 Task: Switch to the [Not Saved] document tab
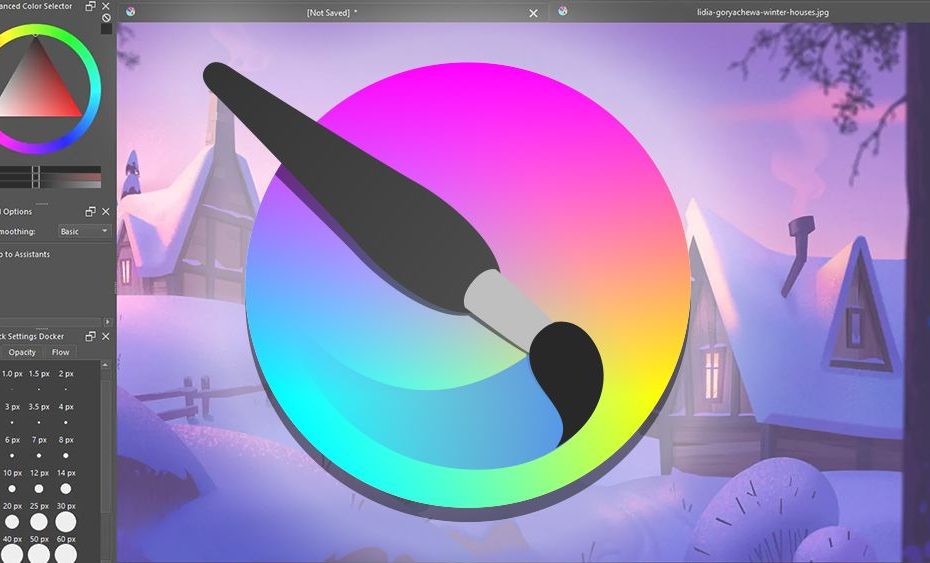point(331,12)
